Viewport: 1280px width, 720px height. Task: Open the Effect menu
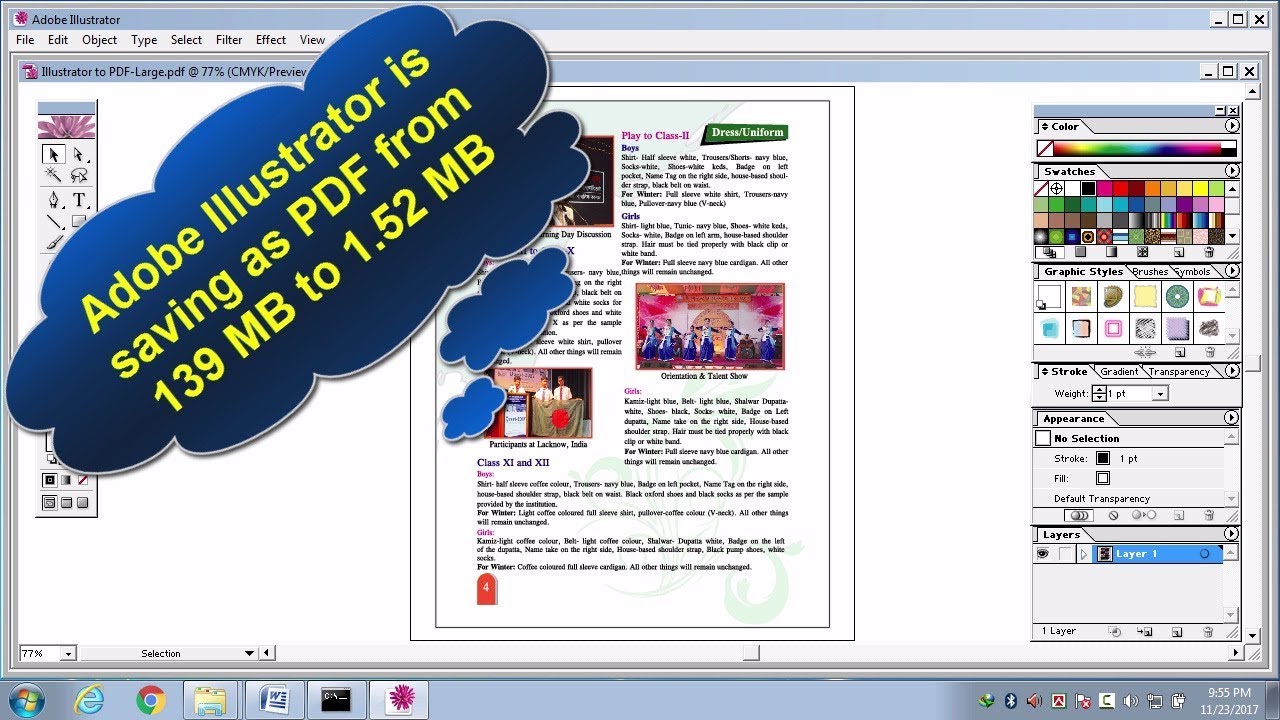[271, 40]
